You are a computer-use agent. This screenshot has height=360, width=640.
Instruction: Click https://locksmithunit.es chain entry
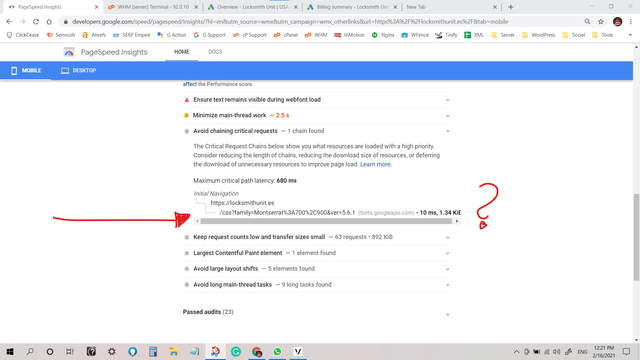click(x=242, y=203)
